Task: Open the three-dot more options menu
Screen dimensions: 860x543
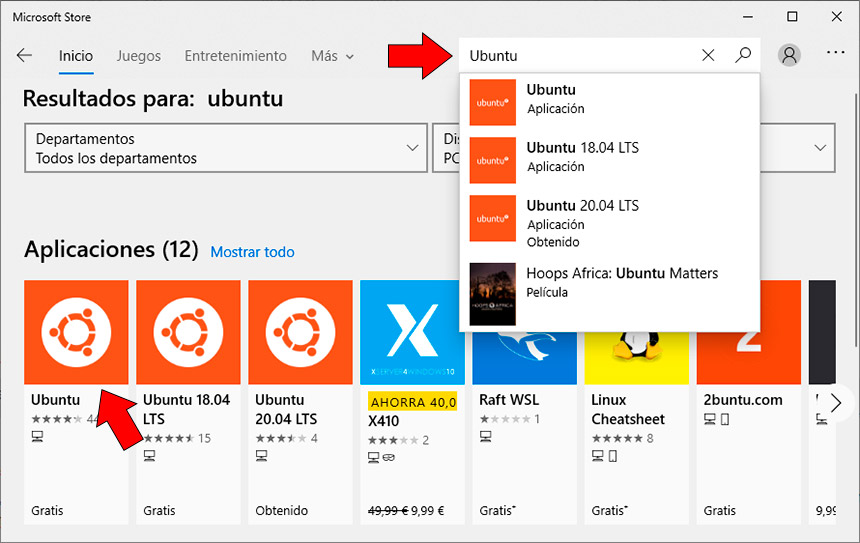Action: pos(835,53)
